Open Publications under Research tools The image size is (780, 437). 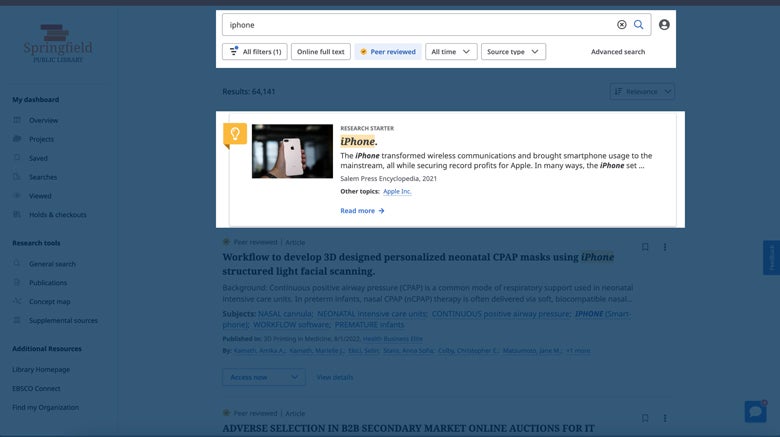[48, 282]
